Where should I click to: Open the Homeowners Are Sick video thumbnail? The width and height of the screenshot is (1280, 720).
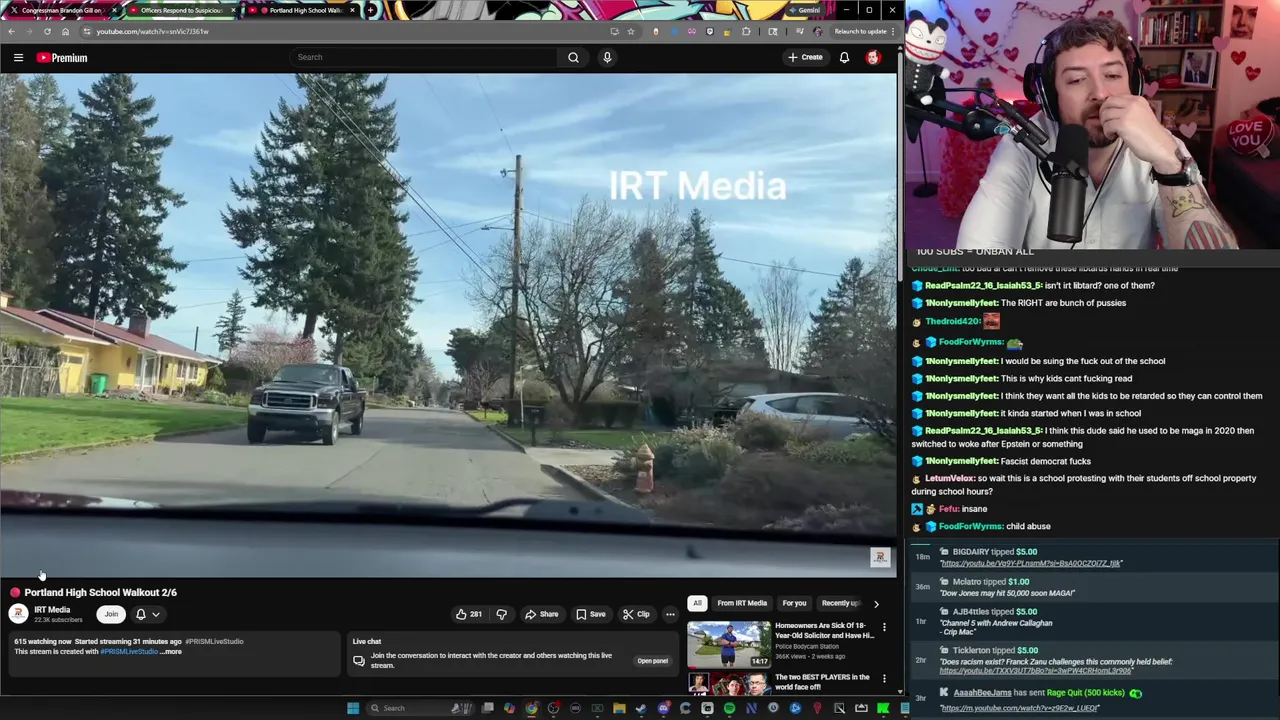(x=729, y=644)
